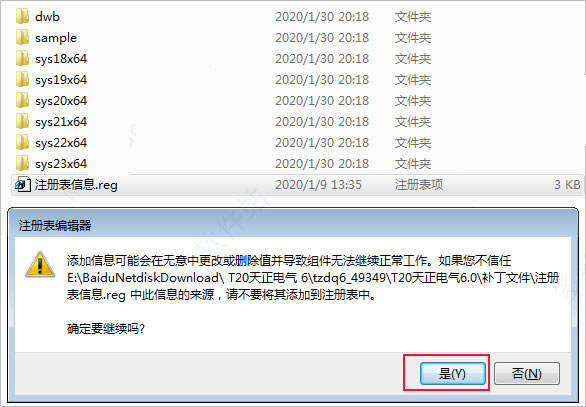
Task: Click the dwb folder date 2020/1/30 20:18
Action: click(x=322, y=17)
